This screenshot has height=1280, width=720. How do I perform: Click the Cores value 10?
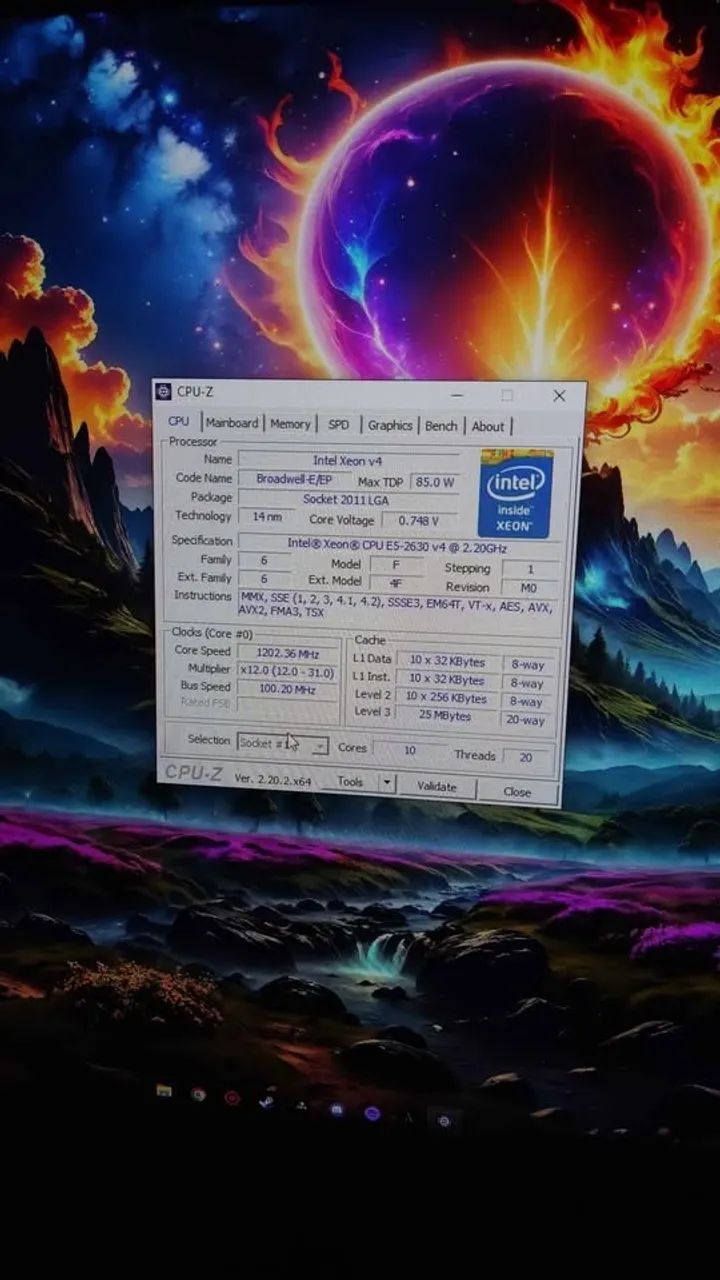[409, 750]
